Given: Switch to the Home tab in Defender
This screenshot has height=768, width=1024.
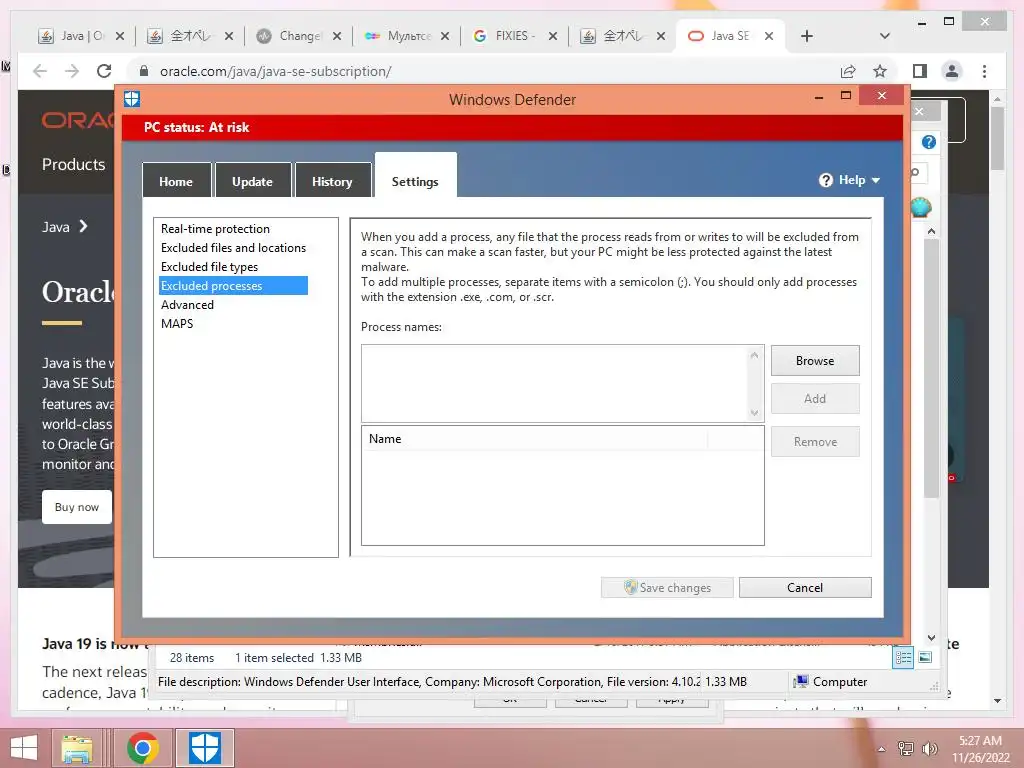Looking at the screenshot, I should (x=176, y=181).
